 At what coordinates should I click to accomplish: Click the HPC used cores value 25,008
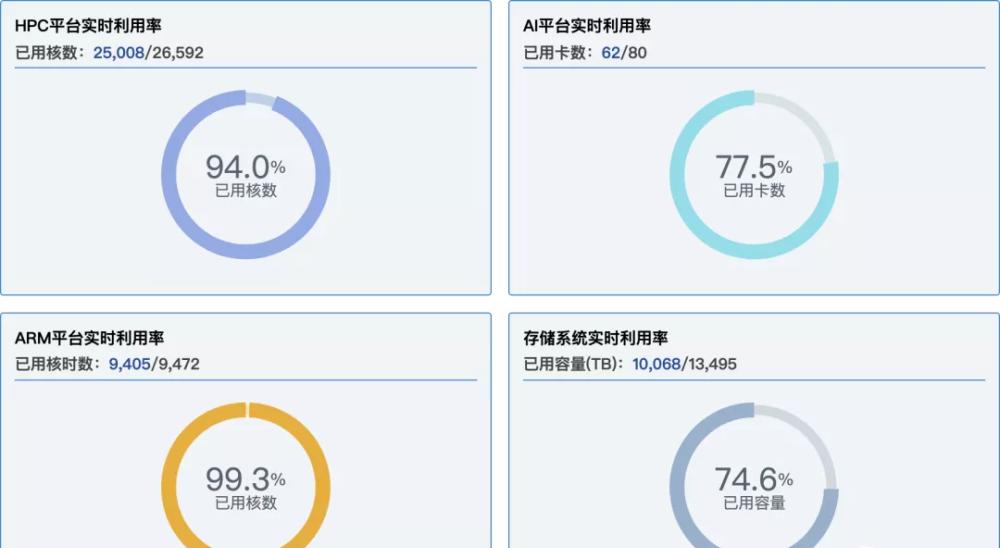(x=119, y=52)
